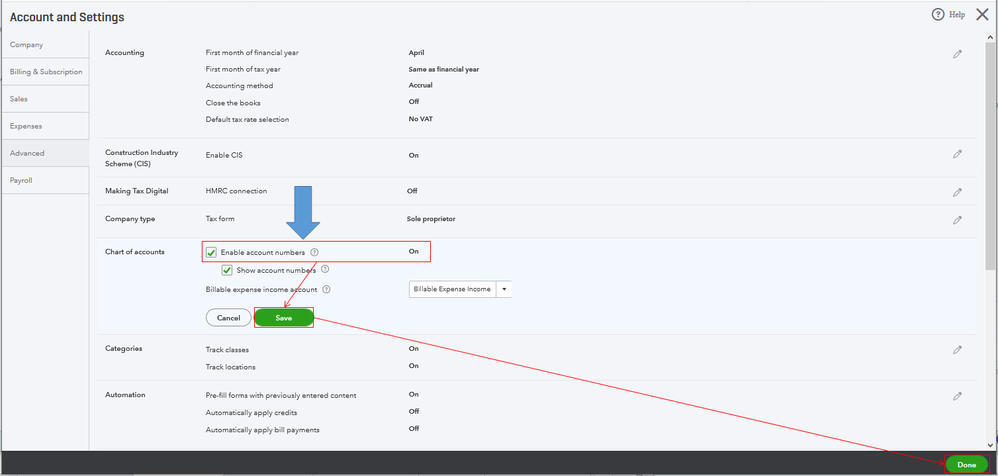
Task: Edit Company type using pencil icon
Action: [957, 220]
